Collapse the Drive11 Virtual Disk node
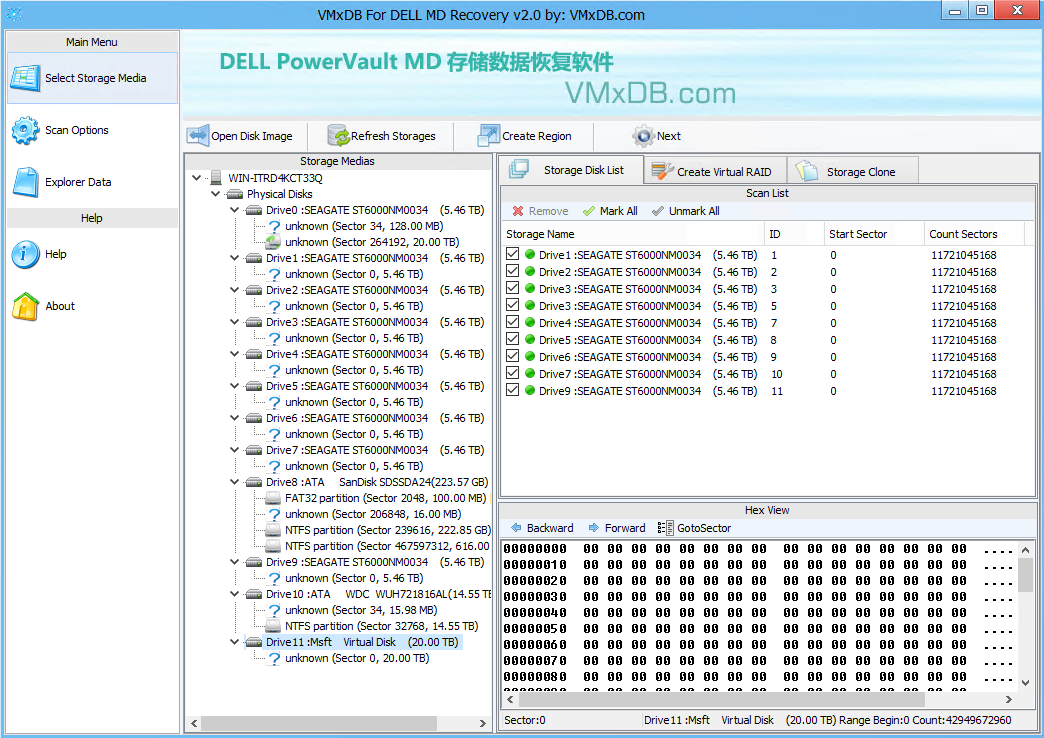Screen dimensions: 1044x738 coord(234,642)
